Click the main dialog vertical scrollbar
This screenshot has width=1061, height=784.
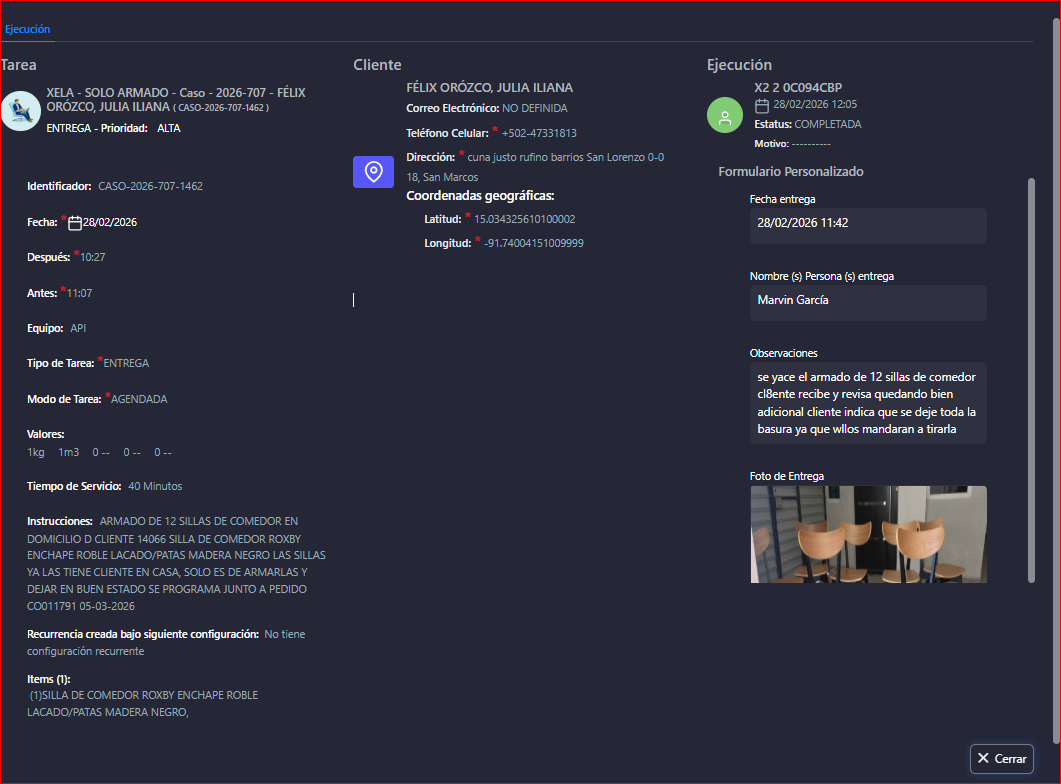pyautogui.click(x=1055, y=300)
